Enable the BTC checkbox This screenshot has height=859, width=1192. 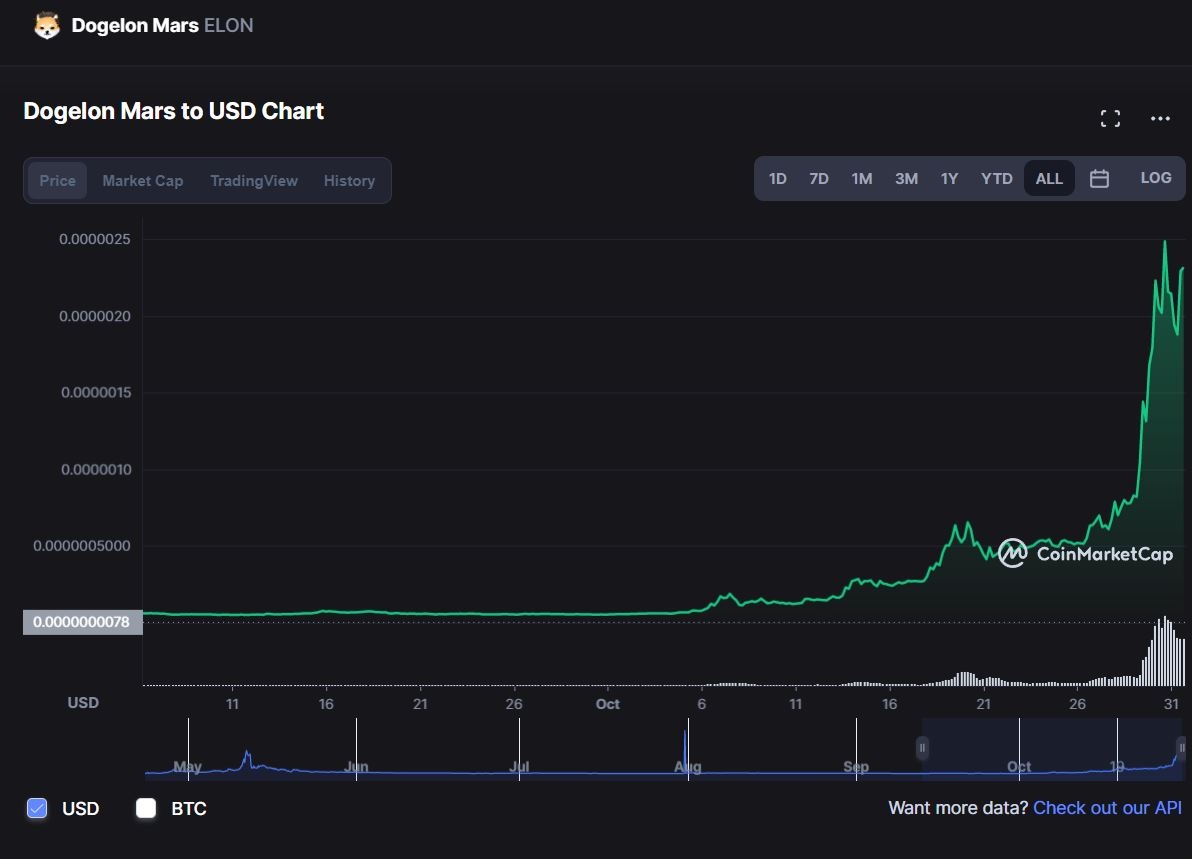point(146,808)
